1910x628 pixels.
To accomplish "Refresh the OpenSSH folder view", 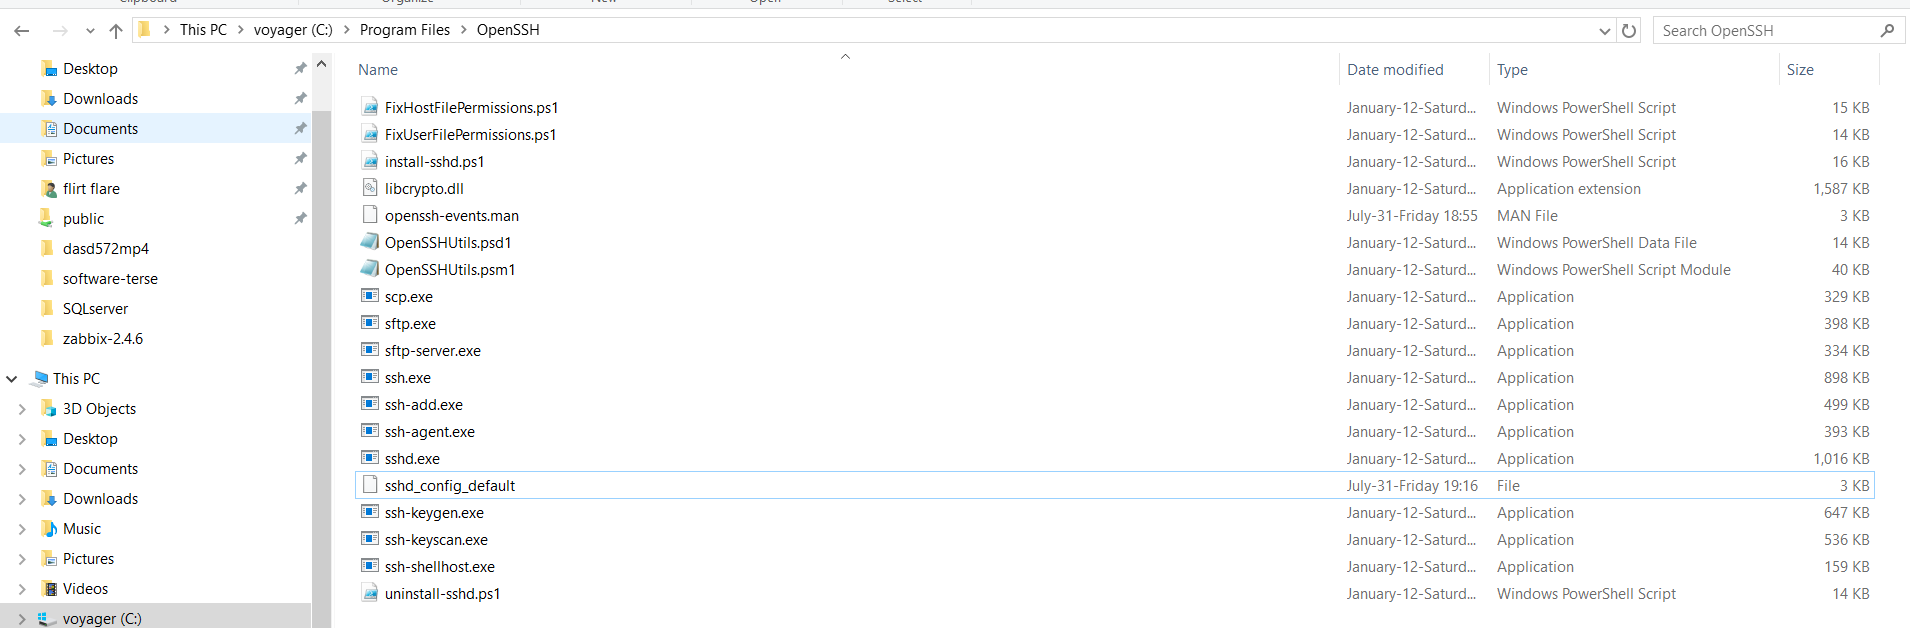I will click(1629, 30).
